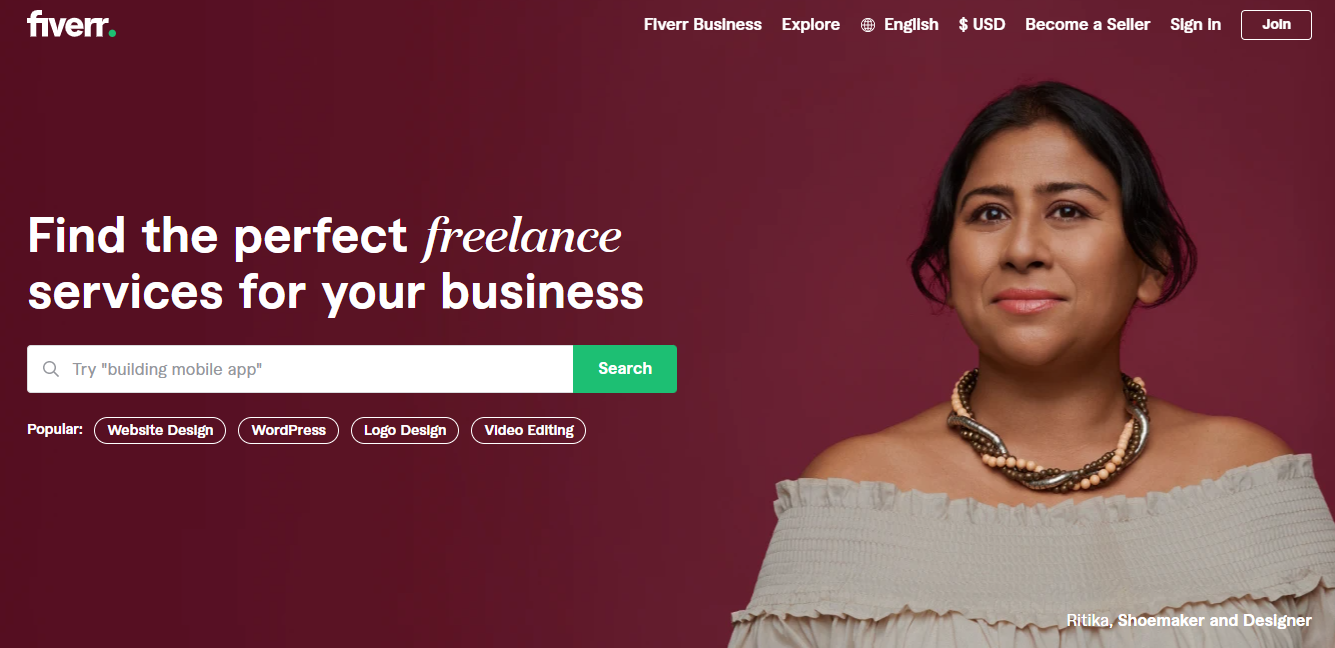The height and width of the screenshot is (648, 1335).
Task: Select the WordPress popular tag
Action: [288, 430]
